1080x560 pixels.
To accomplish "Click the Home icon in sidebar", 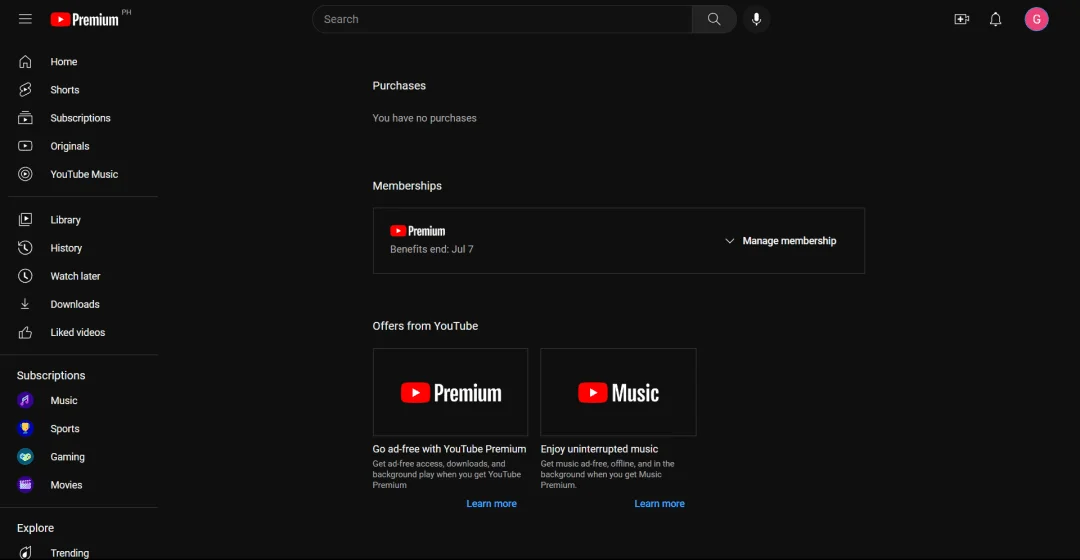I will click(x=25, y=62).
